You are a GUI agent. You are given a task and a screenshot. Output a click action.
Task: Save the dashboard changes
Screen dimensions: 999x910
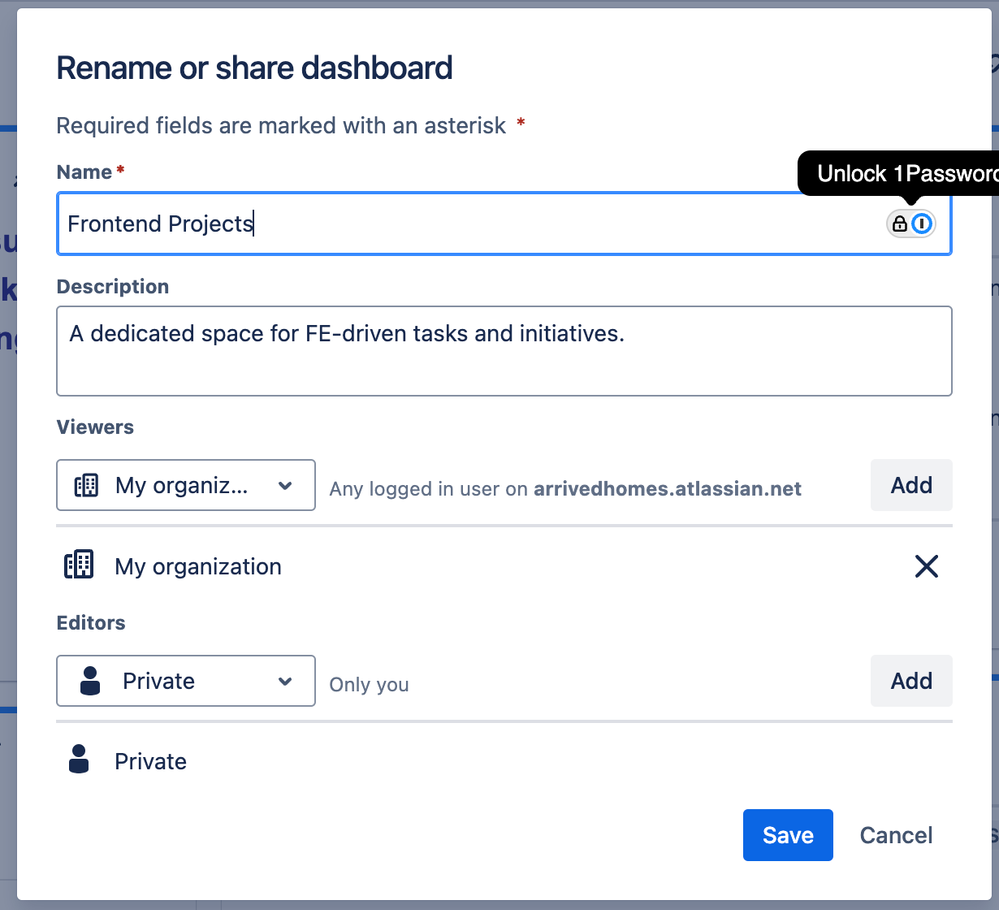[787, 835]
